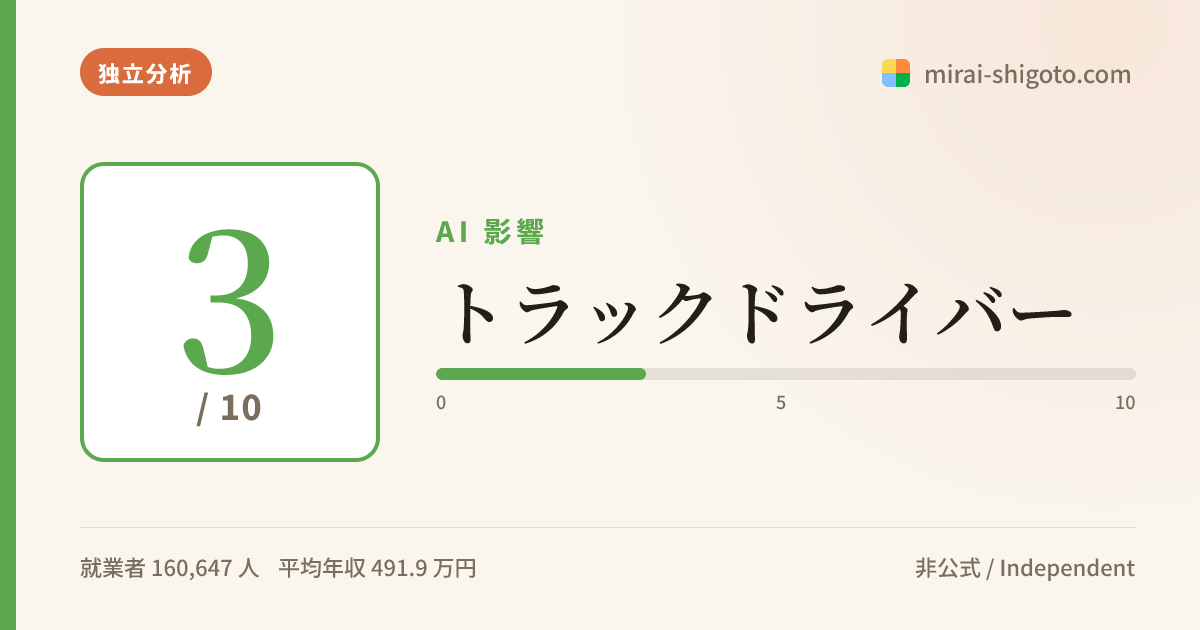This screenshot has width=1200, height=630.
Task: Click the '/ 10' score denominator text
Action: [229, 407]
